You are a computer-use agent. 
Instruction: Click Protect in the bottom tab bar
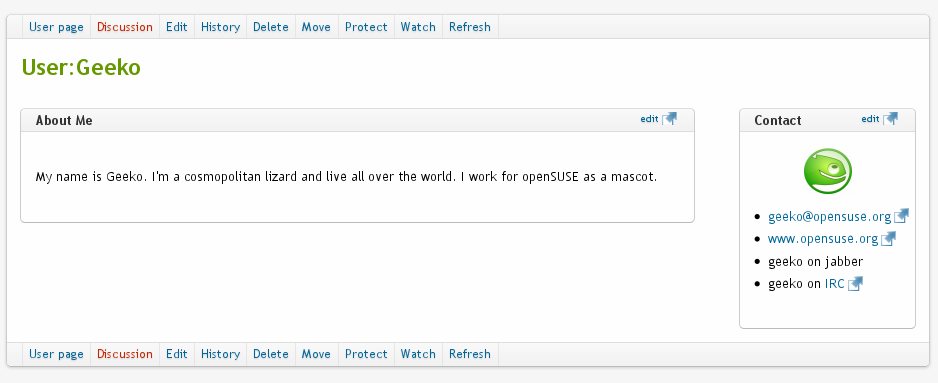[x=366, y=354]
